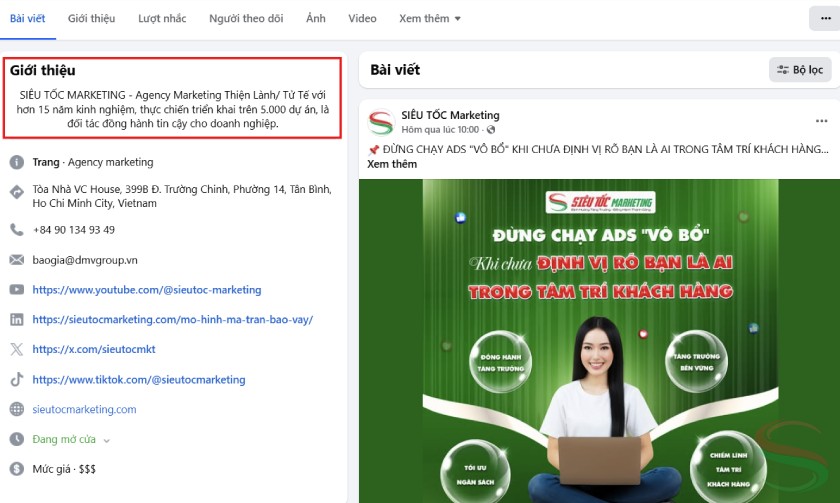Click the Giới thiệu section heading
Viewport: 840px width, 503px height.
tap(42, 70)
